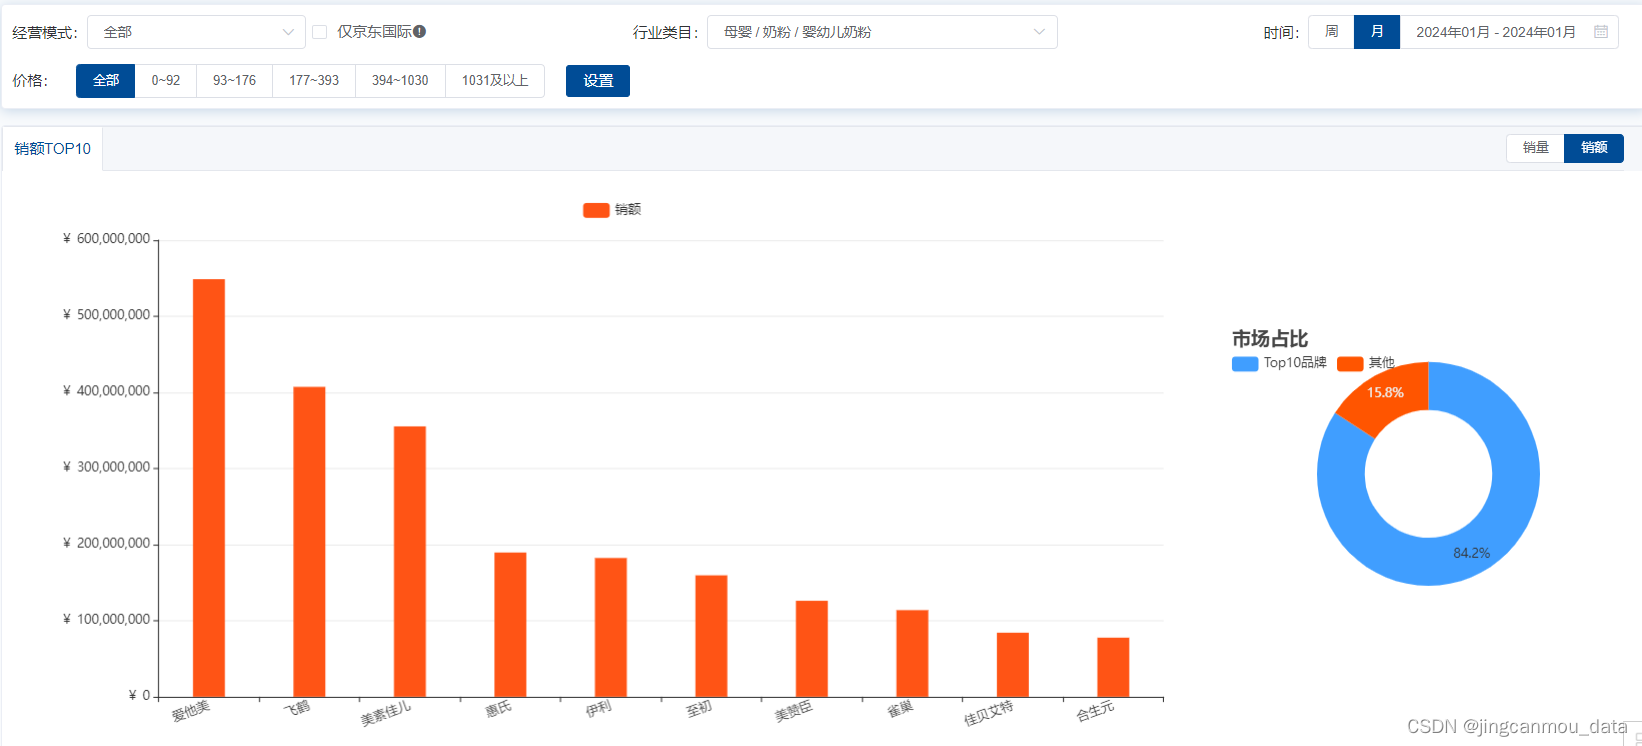The width and height of the screenshot is (1642, 746).
Task: Click the 佳贝艾特 axis label
Action: 989,712
